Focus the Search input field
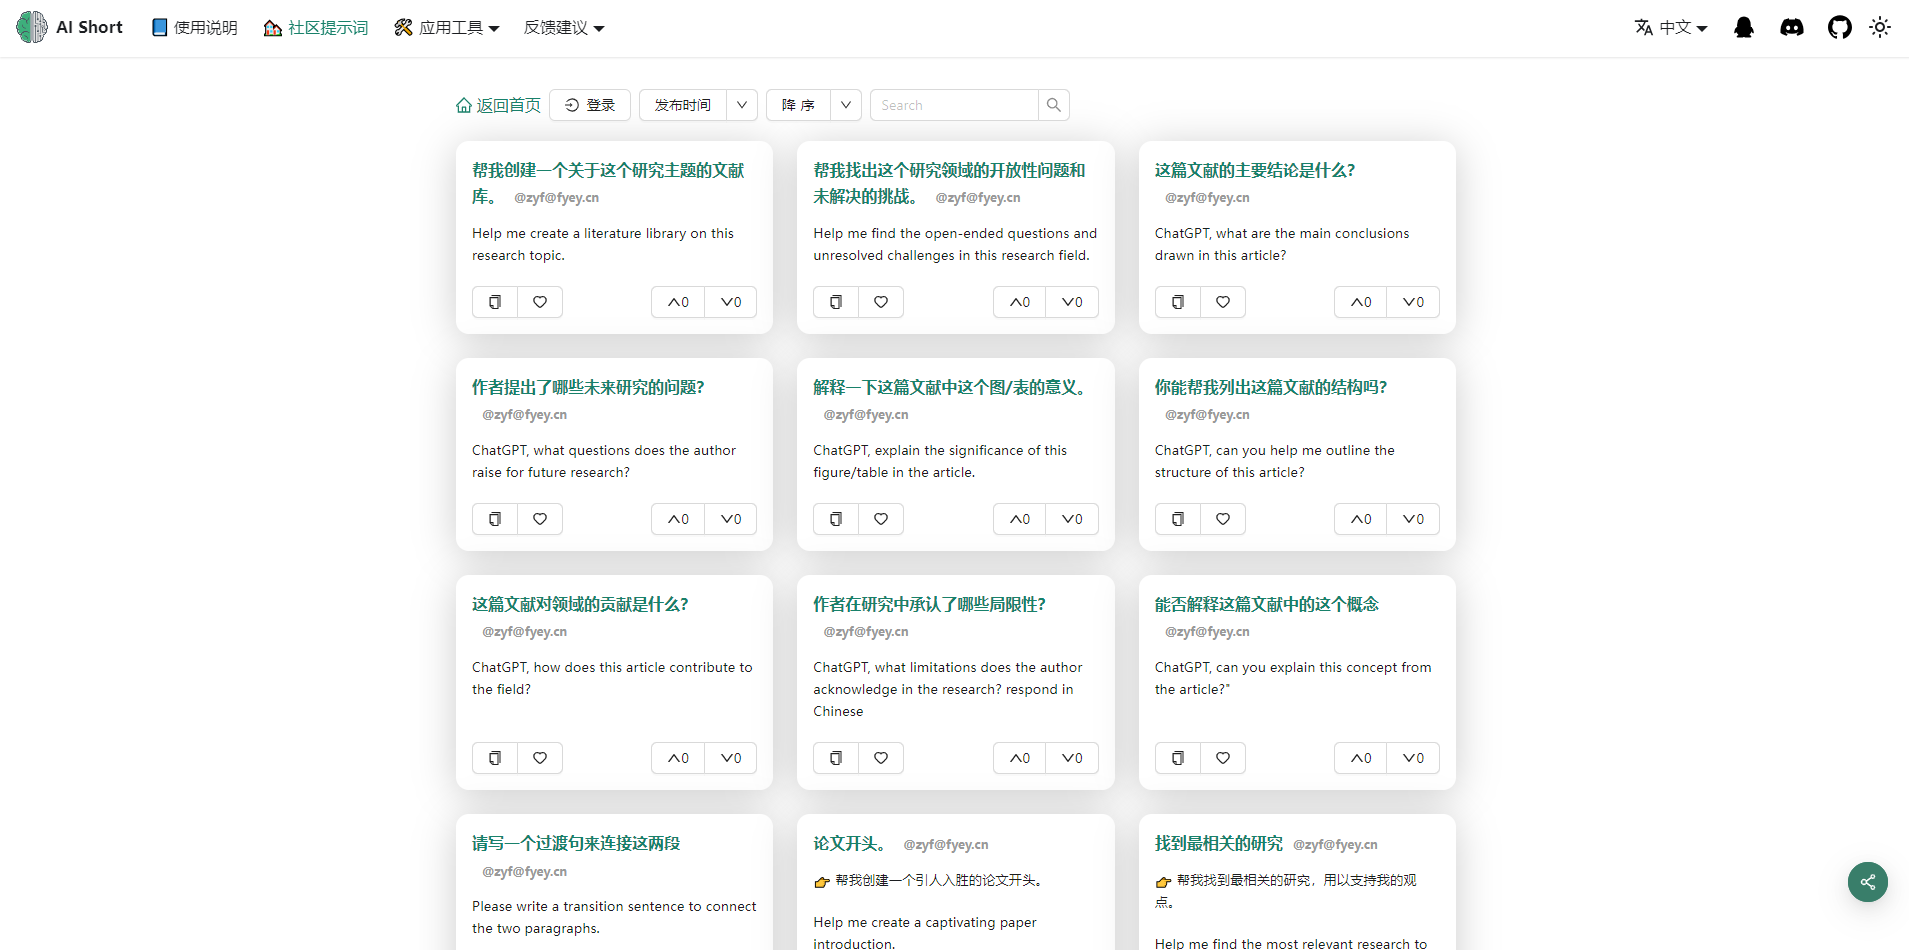1909x950 pixels. tap(954, 105)
